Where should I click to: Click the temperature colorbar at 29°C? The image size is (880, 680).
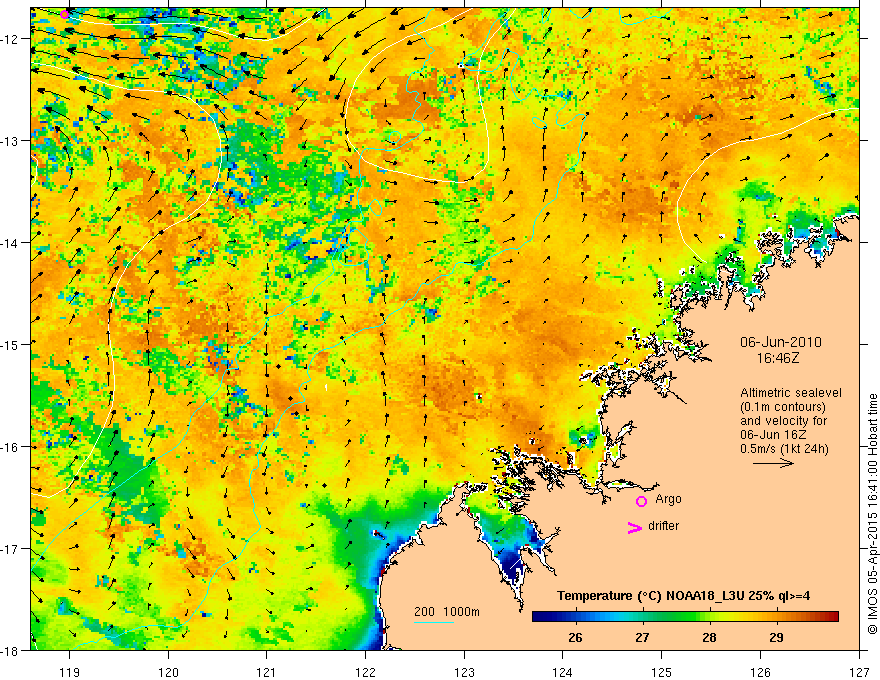(776, 617)
